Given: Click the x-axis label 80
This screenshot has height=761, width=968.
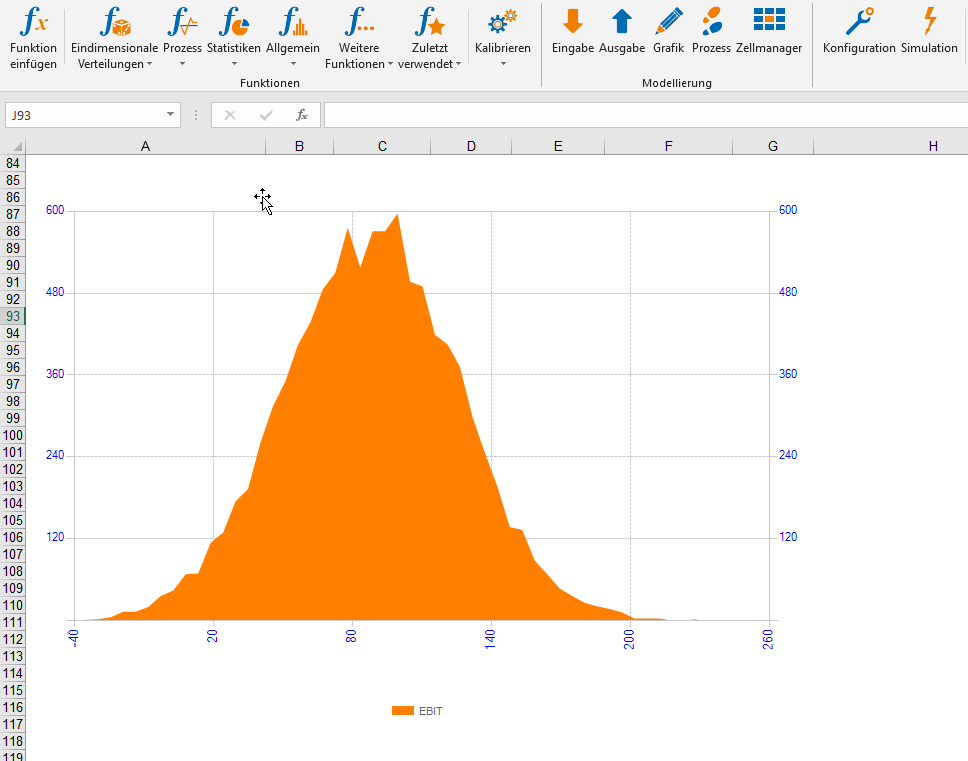Looking at the screenshot, I should point(351,636).
